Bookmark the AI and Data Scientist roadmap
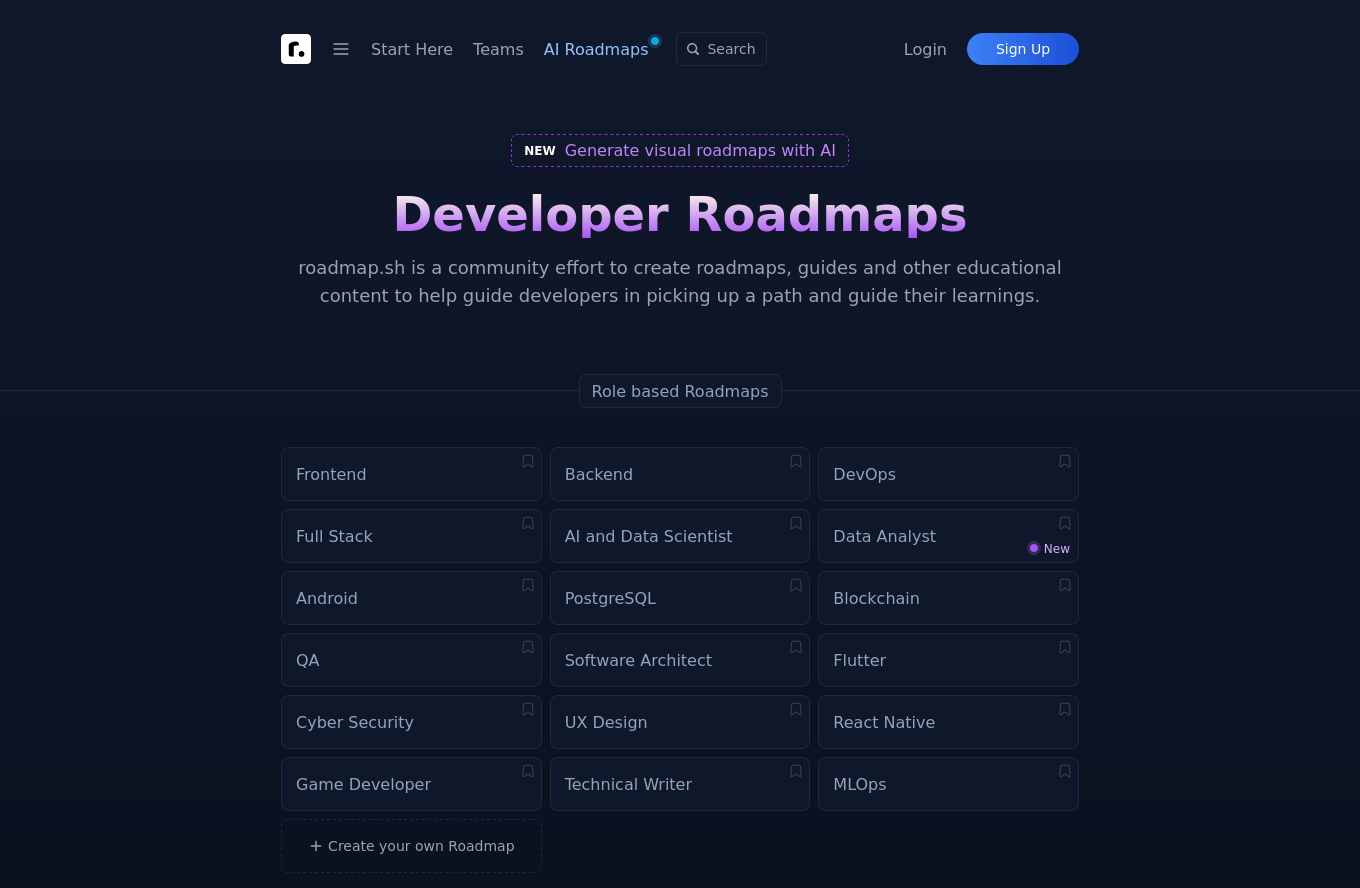 pos(796,523)
